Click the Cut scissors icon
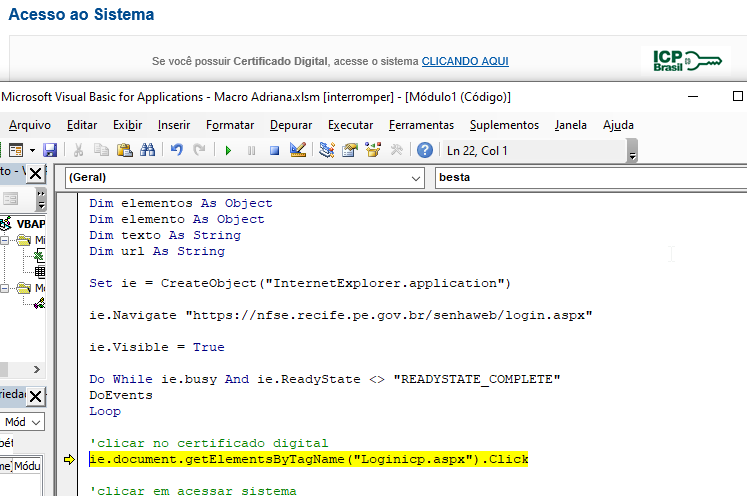747x496 pixels. coord(78,151)
